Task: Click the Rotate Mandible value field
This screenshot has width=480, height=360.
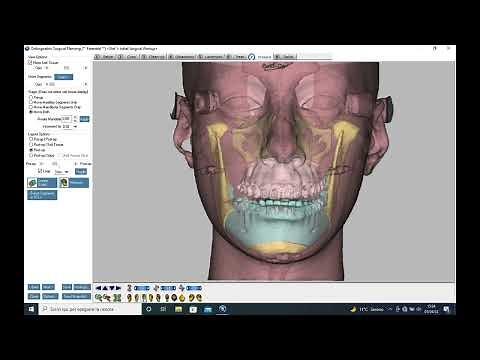Action: click(x=66, y=119)
